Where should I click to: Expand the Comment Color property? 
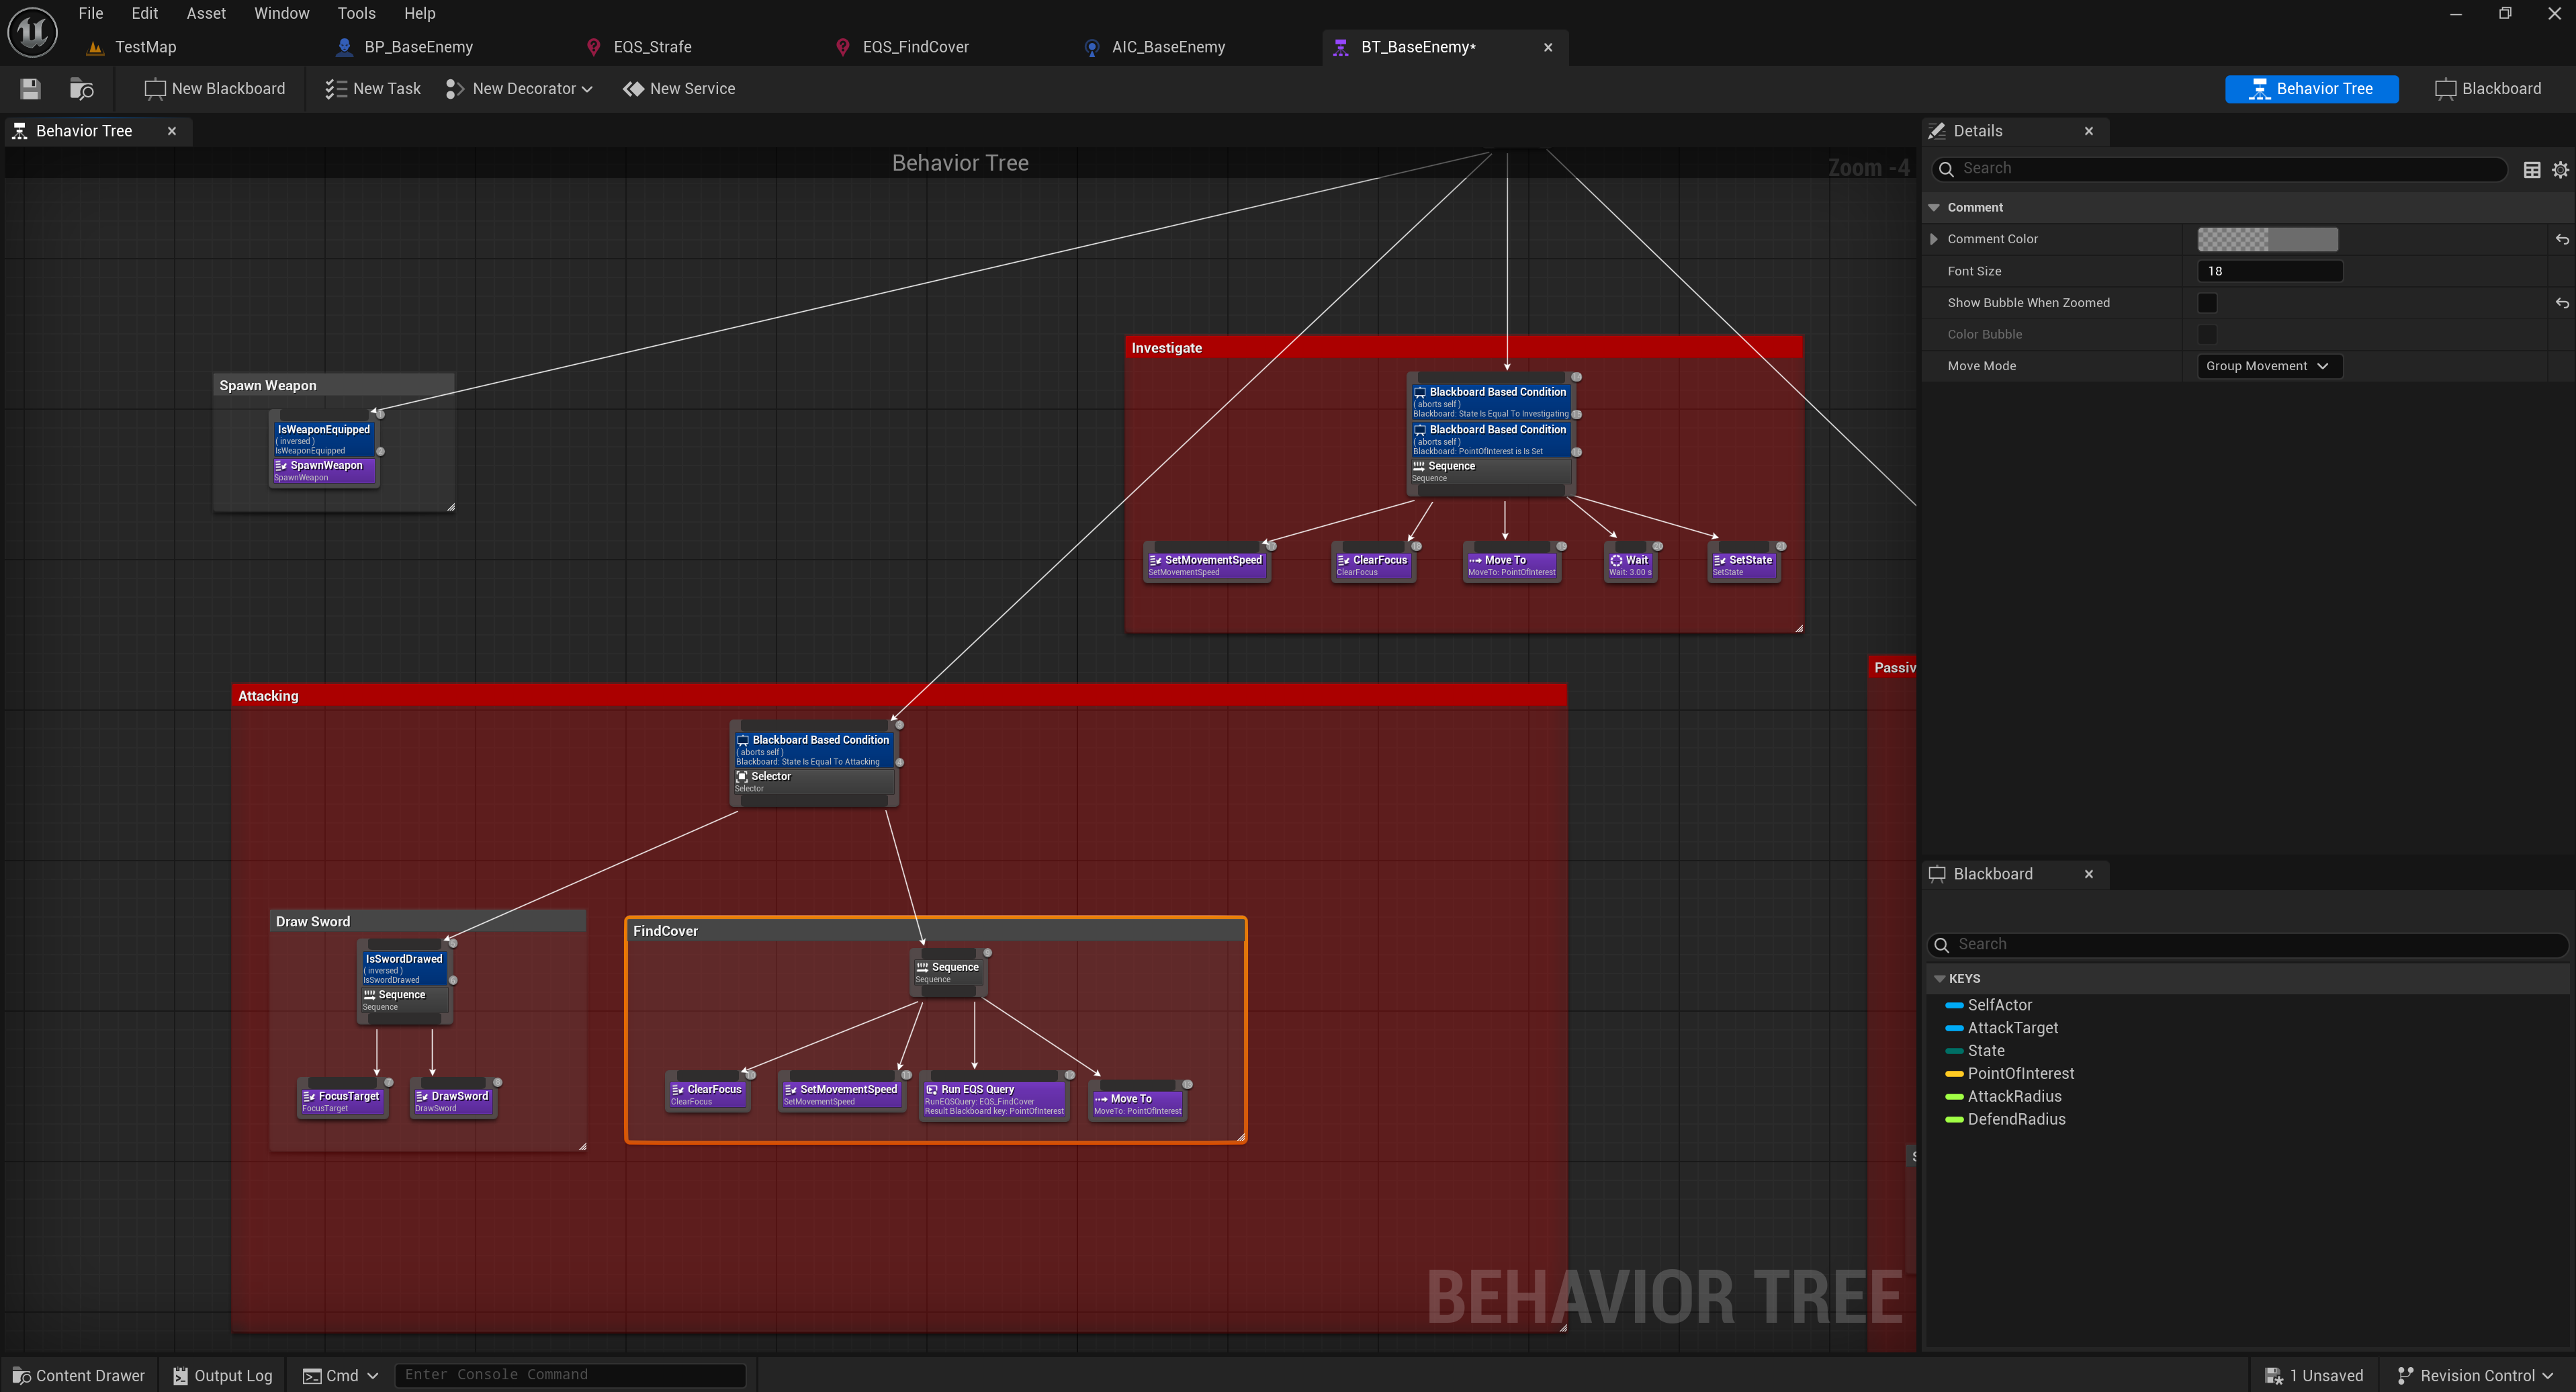point(1934,239)
